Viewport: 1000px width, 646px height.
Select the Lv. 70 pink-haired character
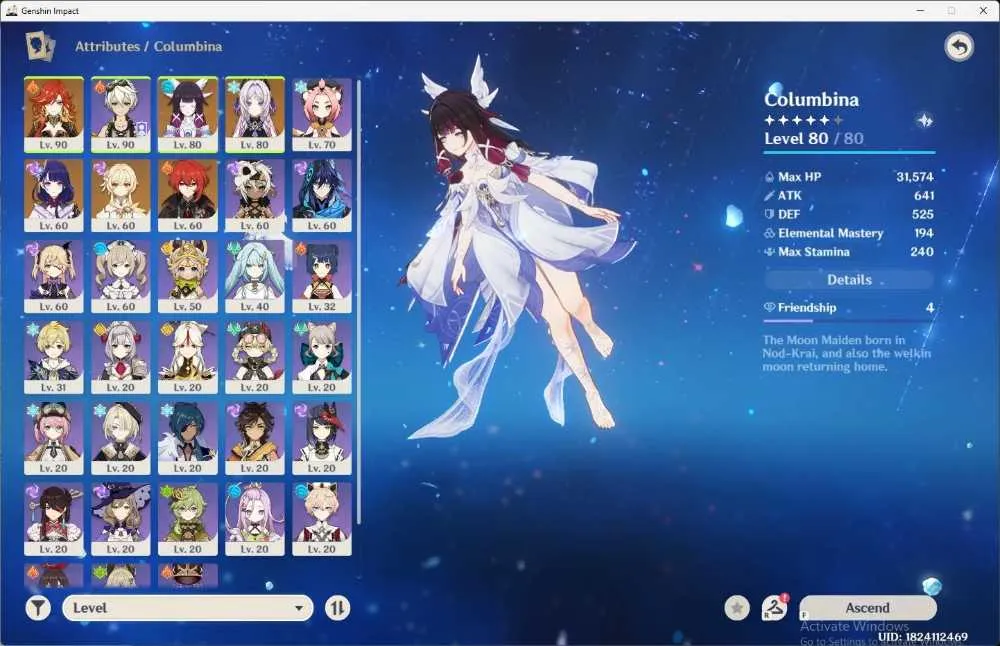(321, 115)
